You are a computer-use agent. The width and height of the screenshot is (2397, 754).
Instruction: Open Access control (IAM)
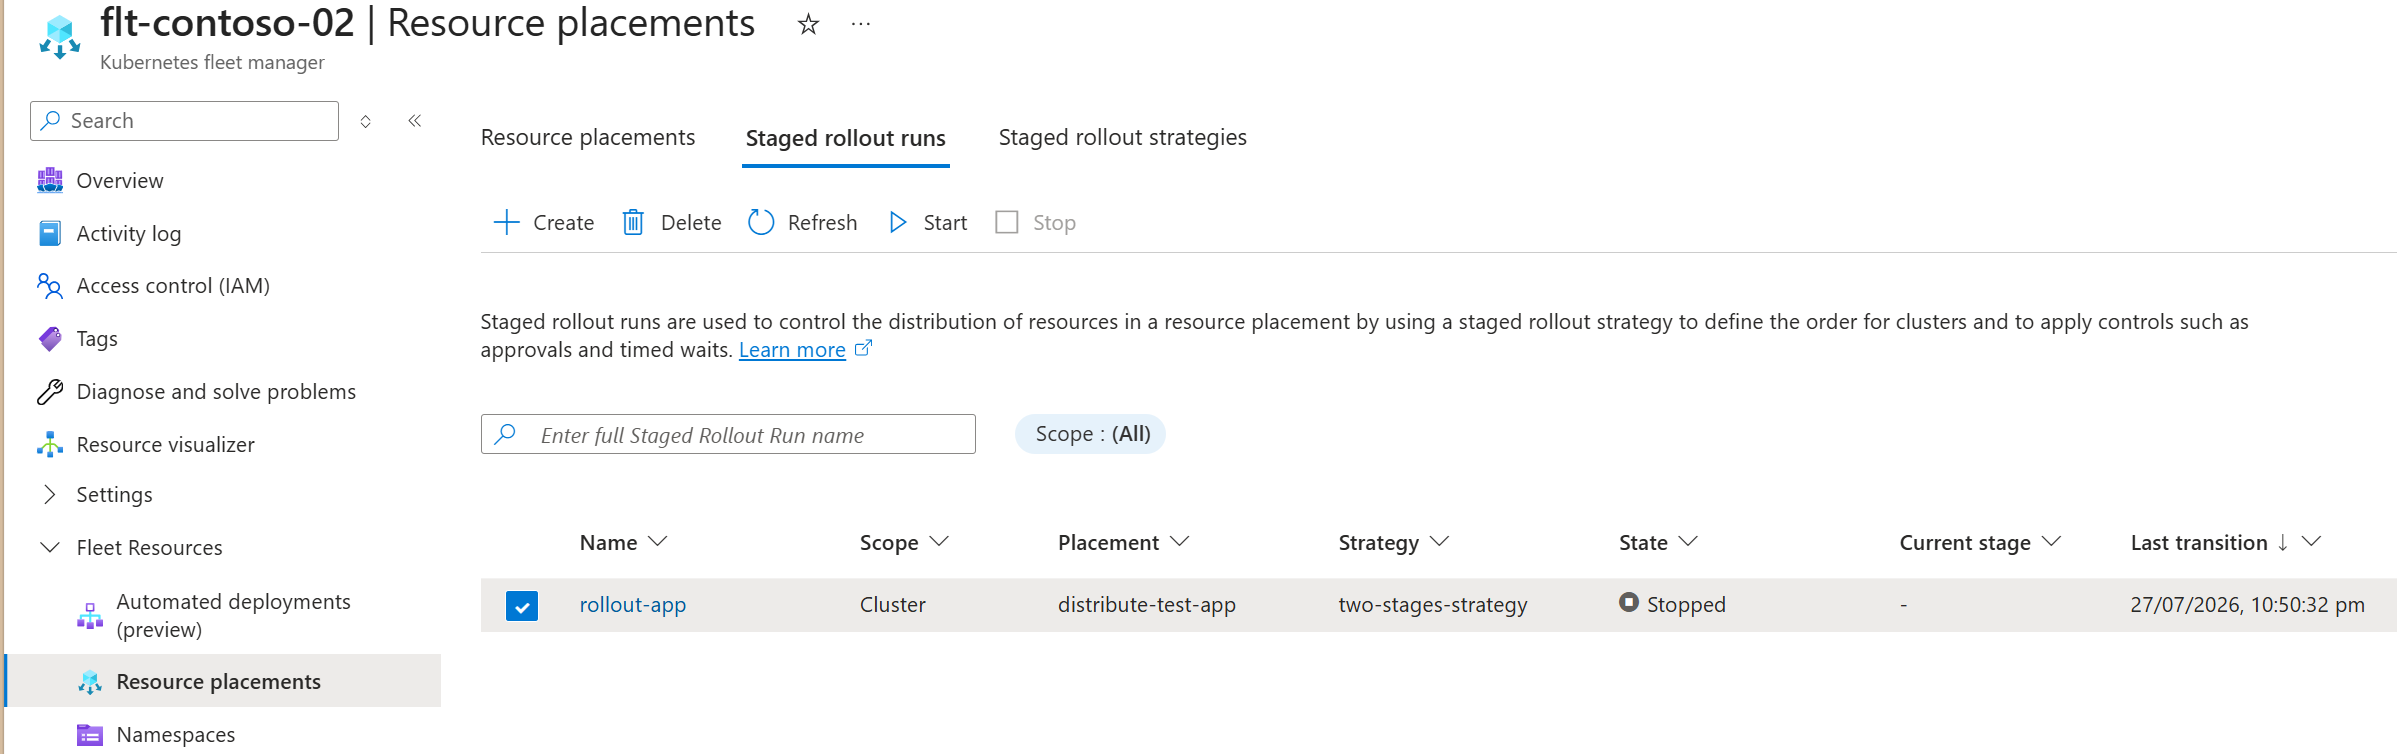(x=173, y=286)
